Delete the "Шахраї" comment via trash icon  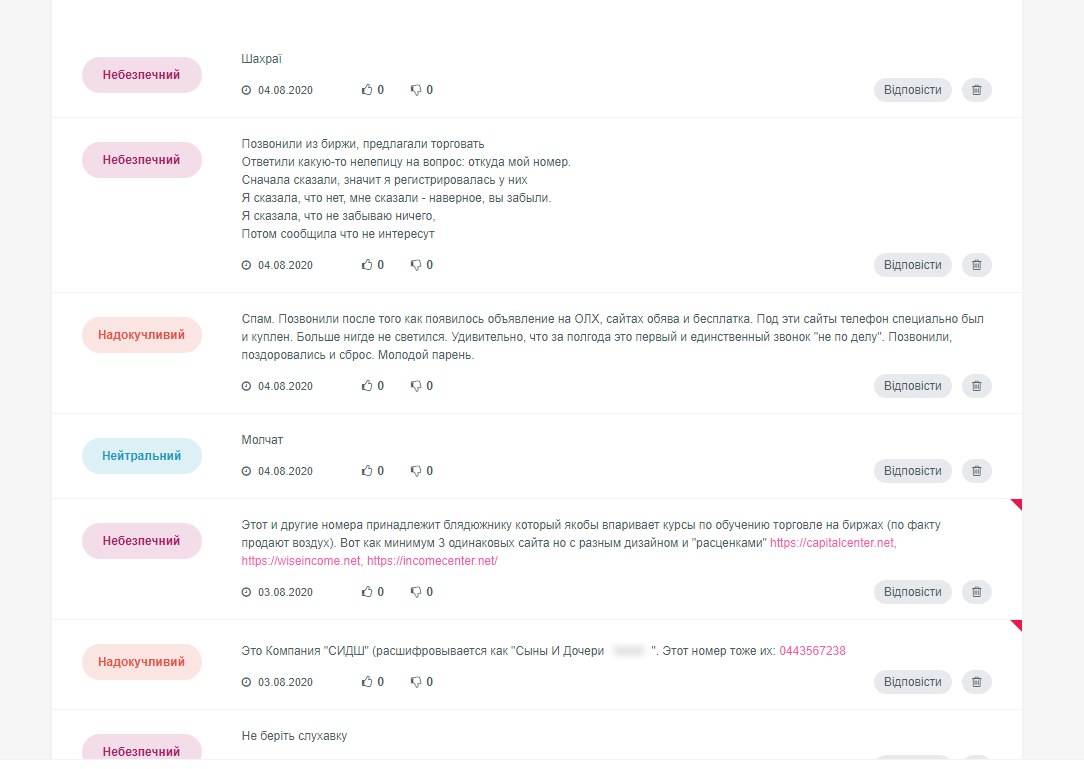click(x=976, y=90)
